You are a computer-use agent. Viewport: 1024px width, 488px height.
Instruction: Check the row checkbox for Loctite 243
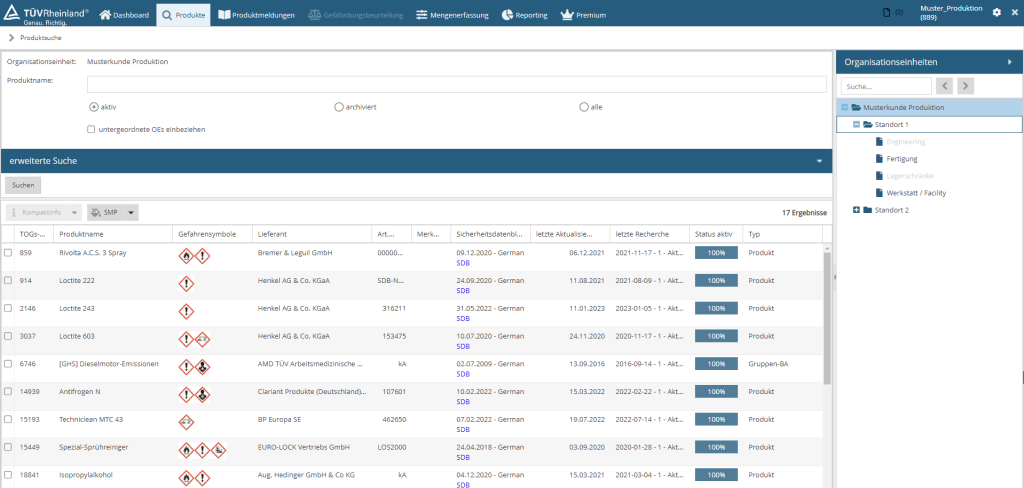point(9,309)
